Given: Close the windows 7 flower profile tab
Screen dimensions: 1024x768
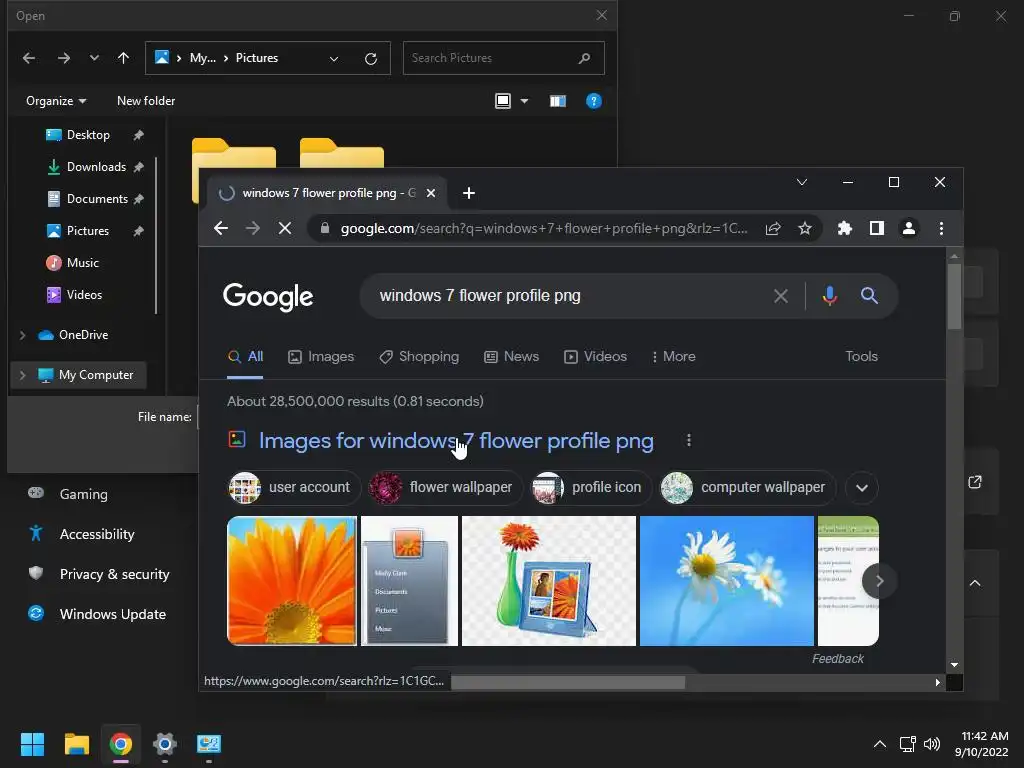Looking at the screenshot, I should tap(431, 193).
